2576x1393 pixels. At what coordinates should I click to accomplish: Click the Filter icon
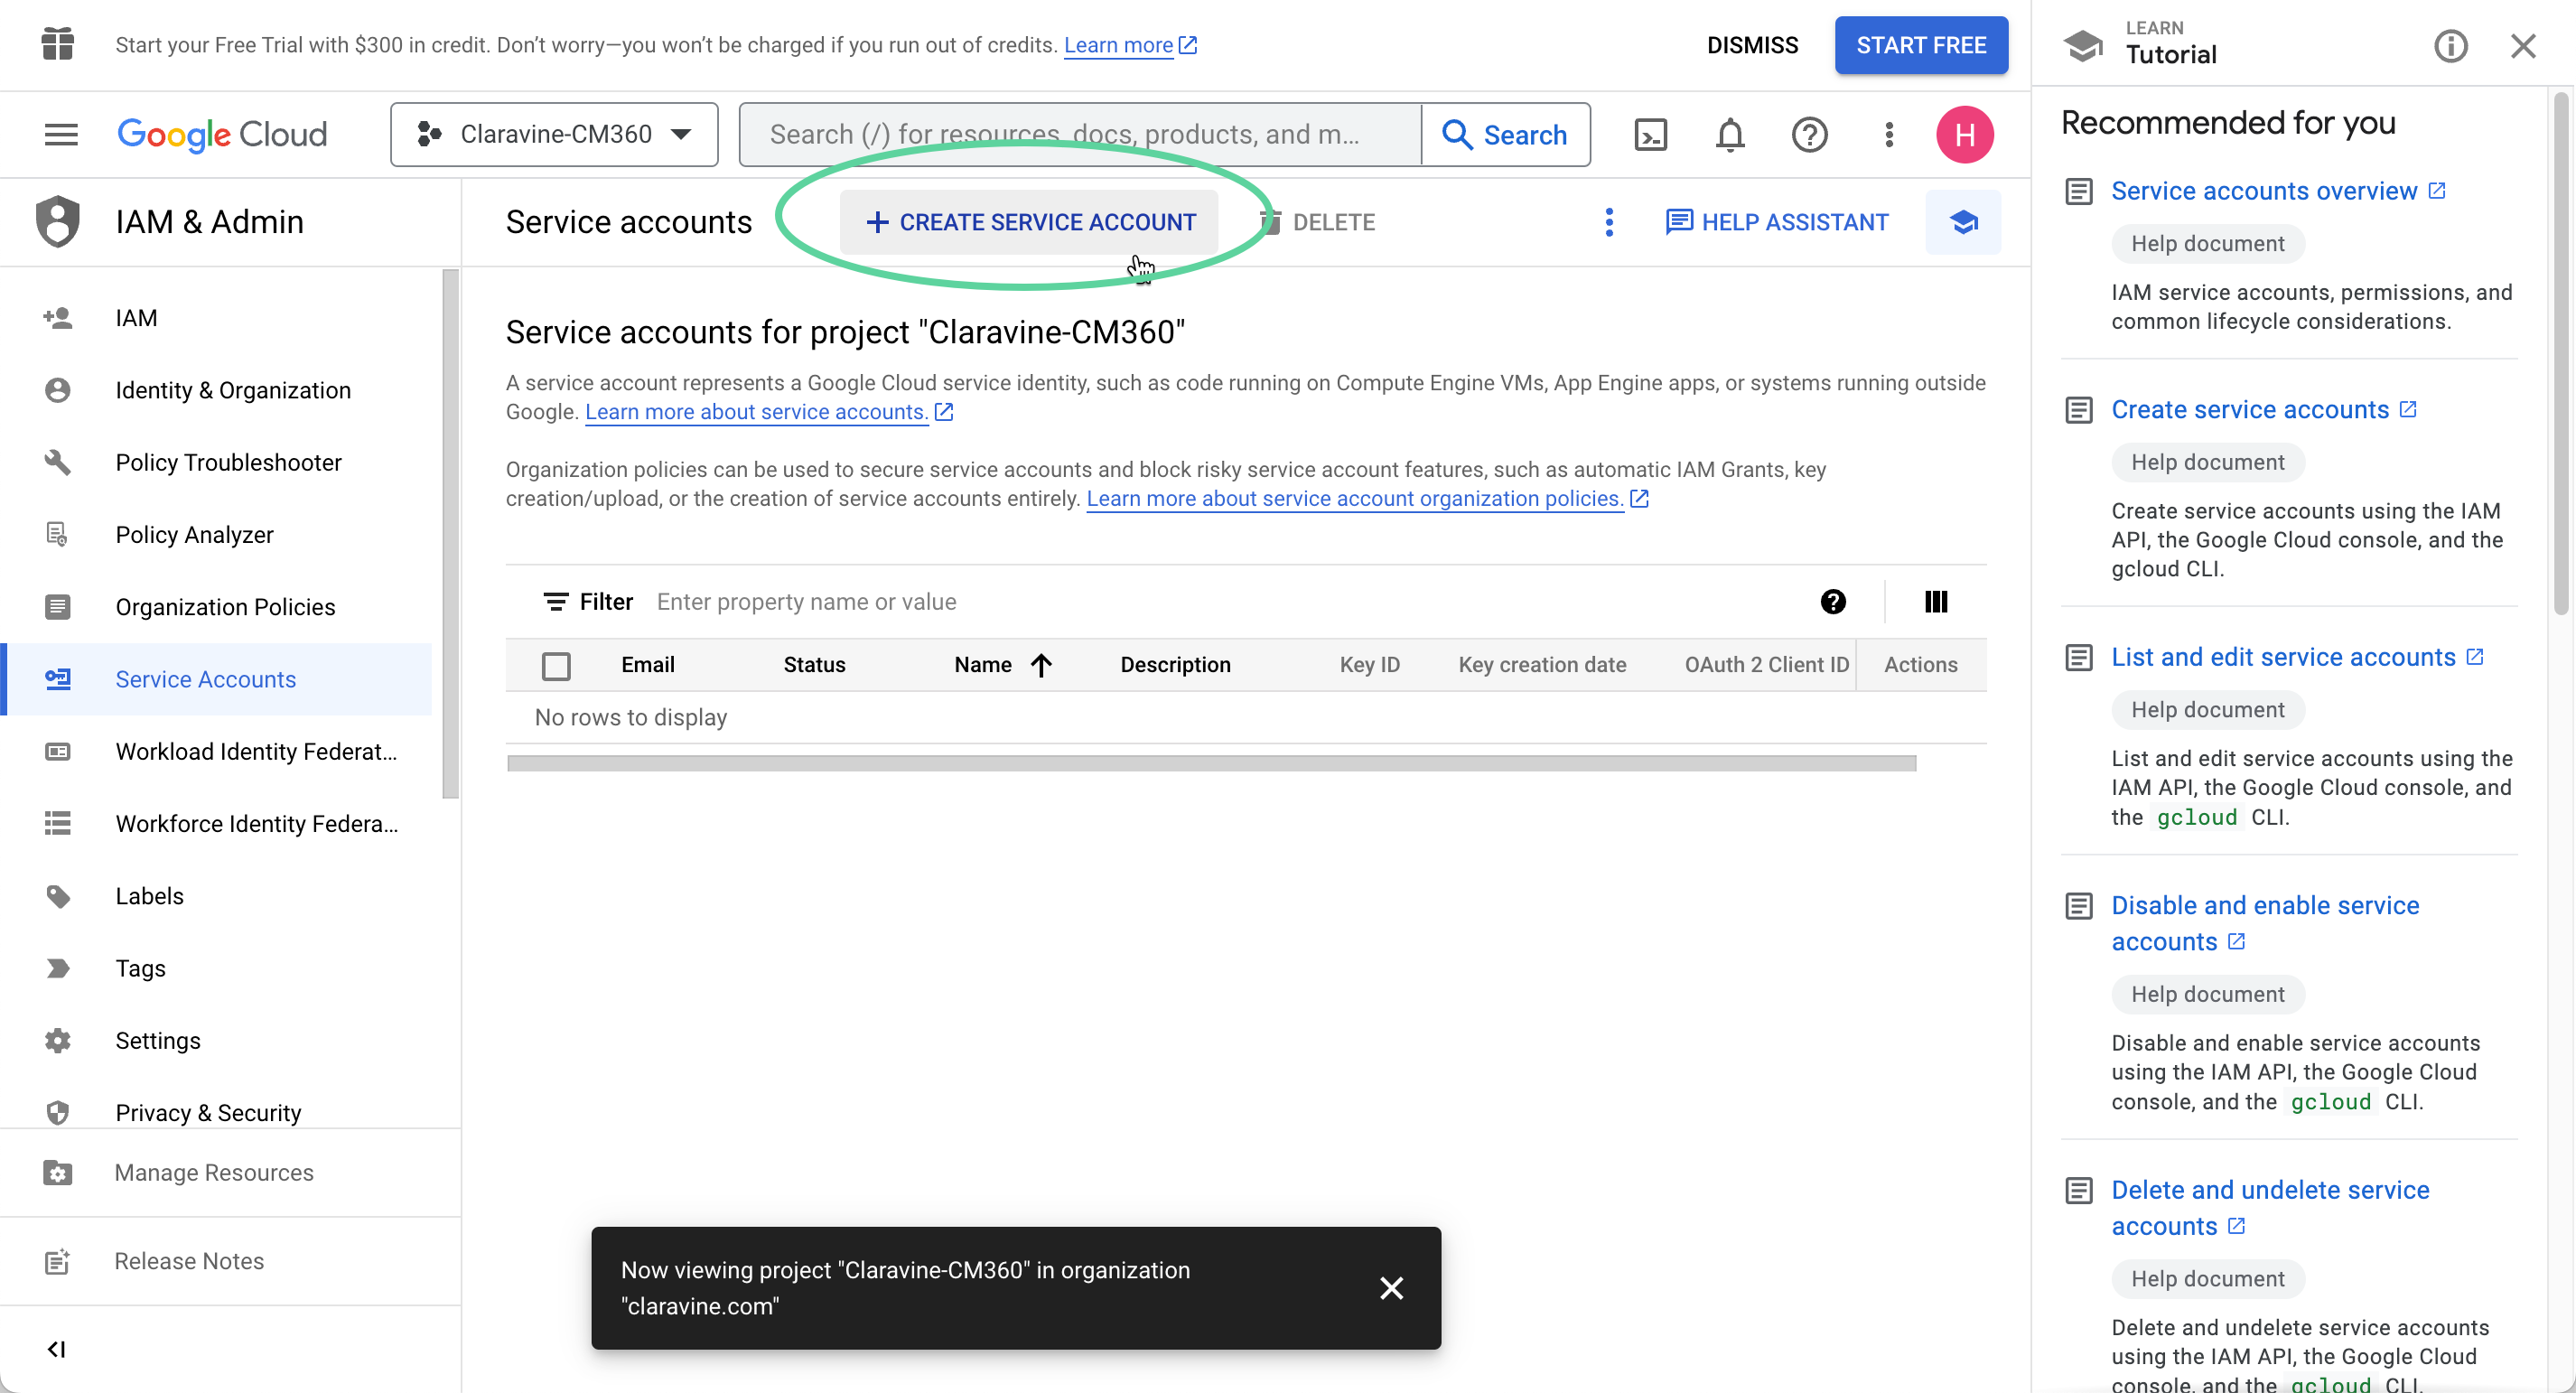pos(555,602)
